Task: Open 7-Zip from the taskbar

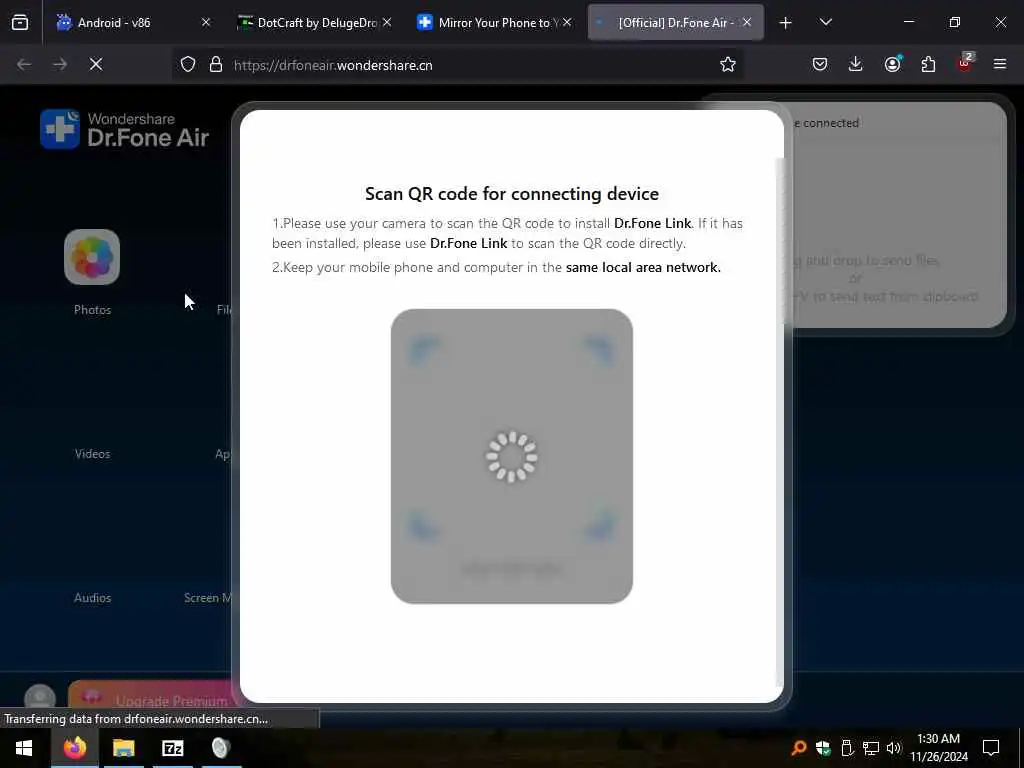Action: [172, 748]
